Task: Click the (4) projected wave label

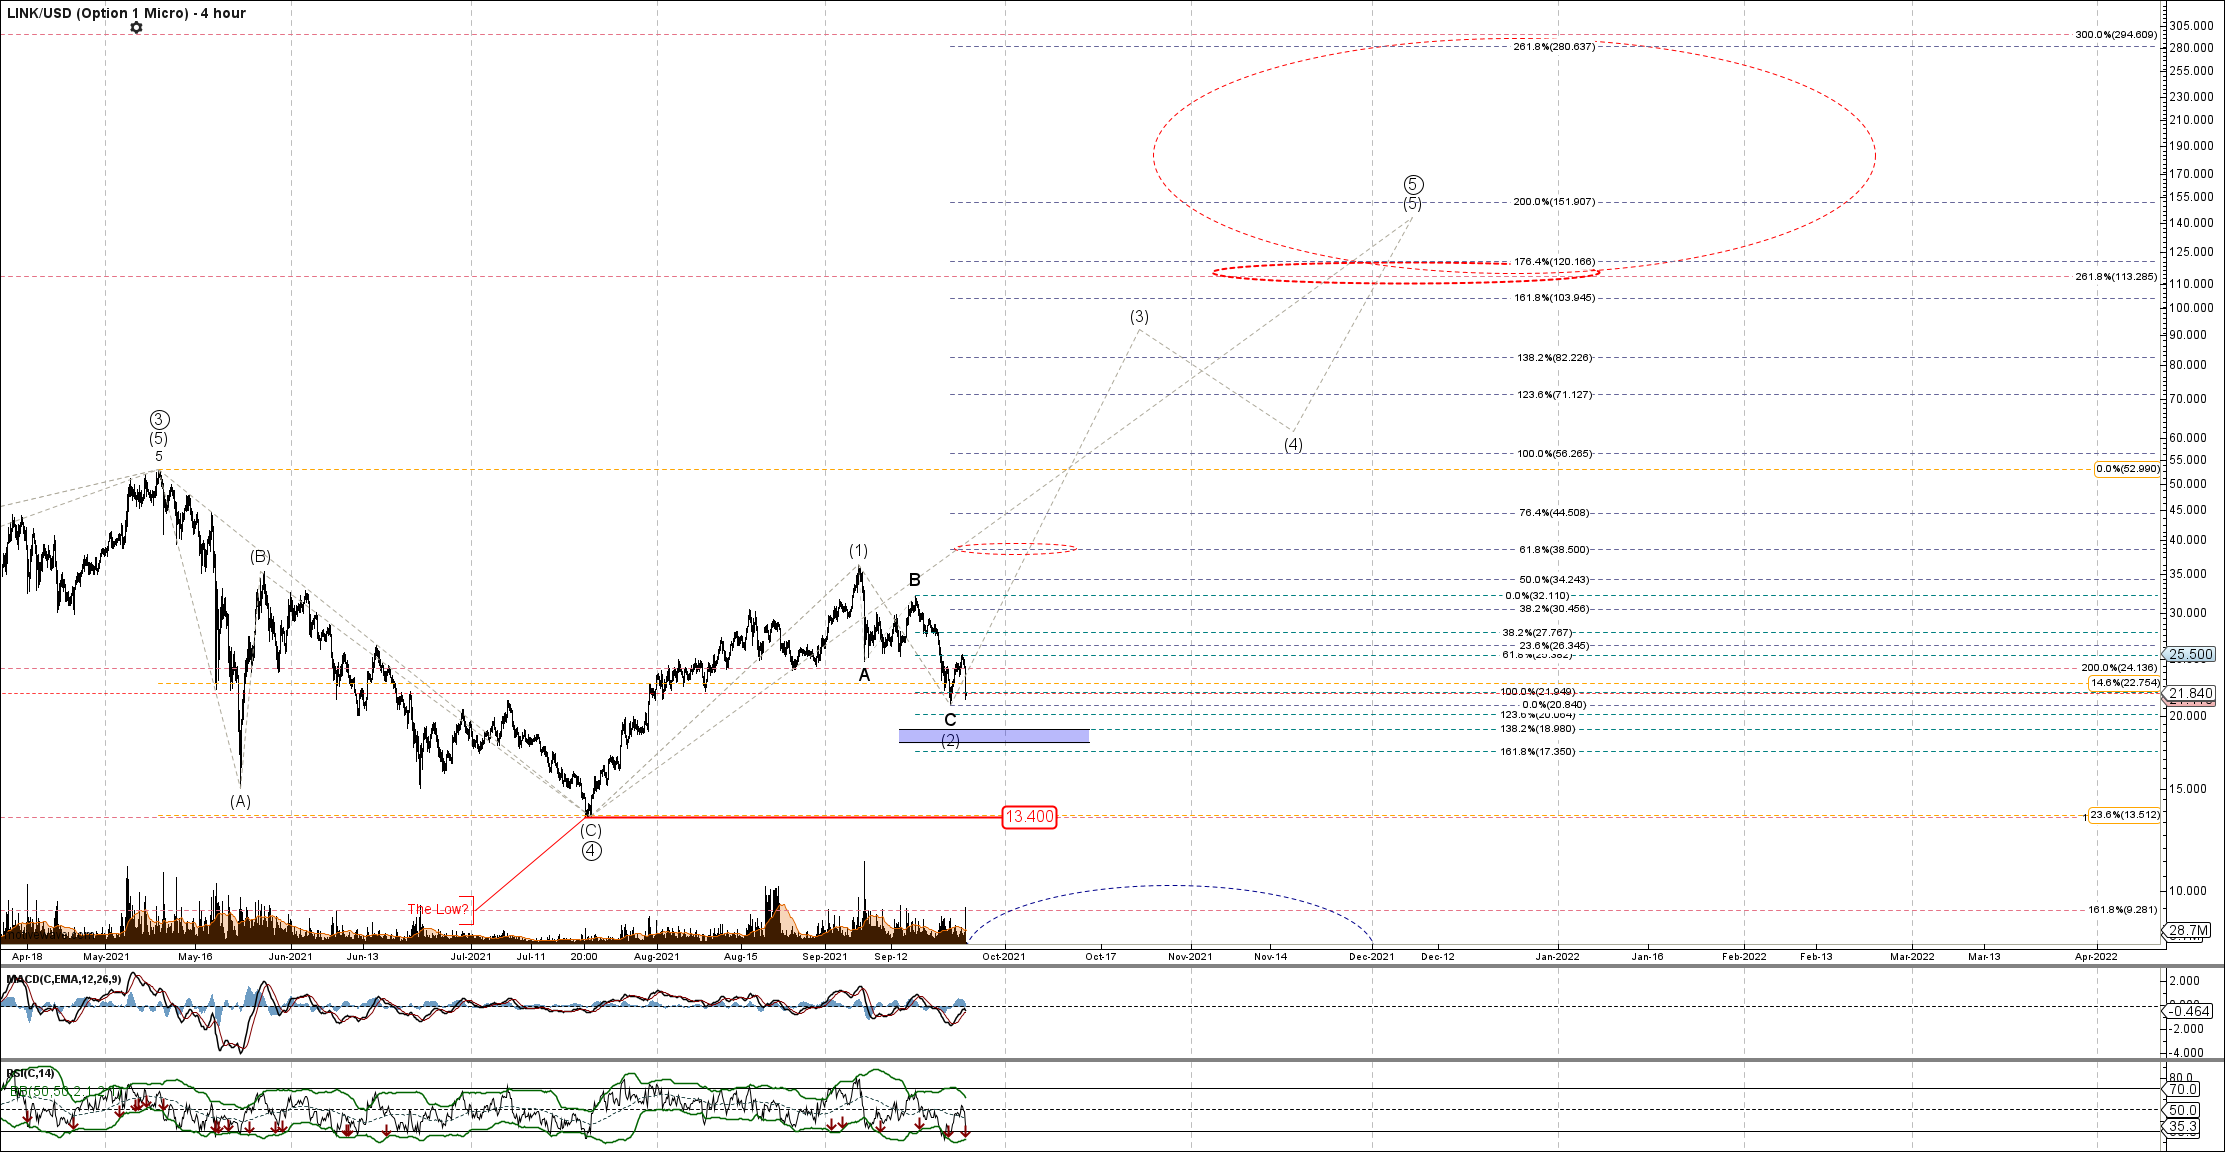Action: click(1293, 445)
